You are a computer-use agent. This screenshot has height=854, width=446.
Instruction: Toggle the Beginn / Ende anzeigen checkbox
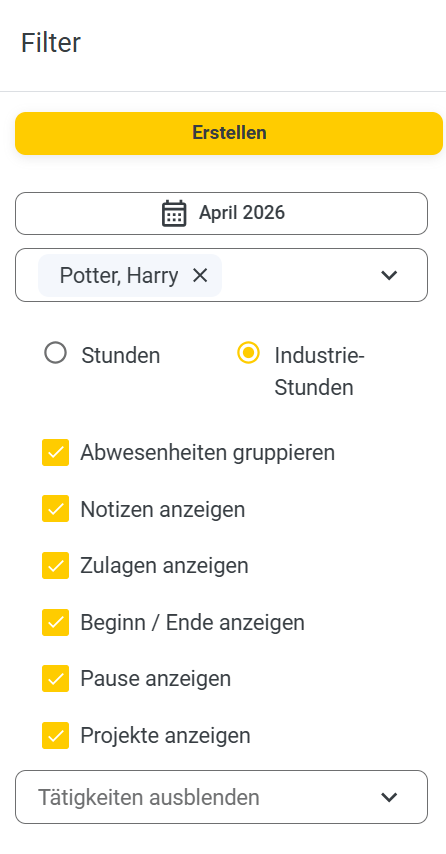tap(56, 623)
